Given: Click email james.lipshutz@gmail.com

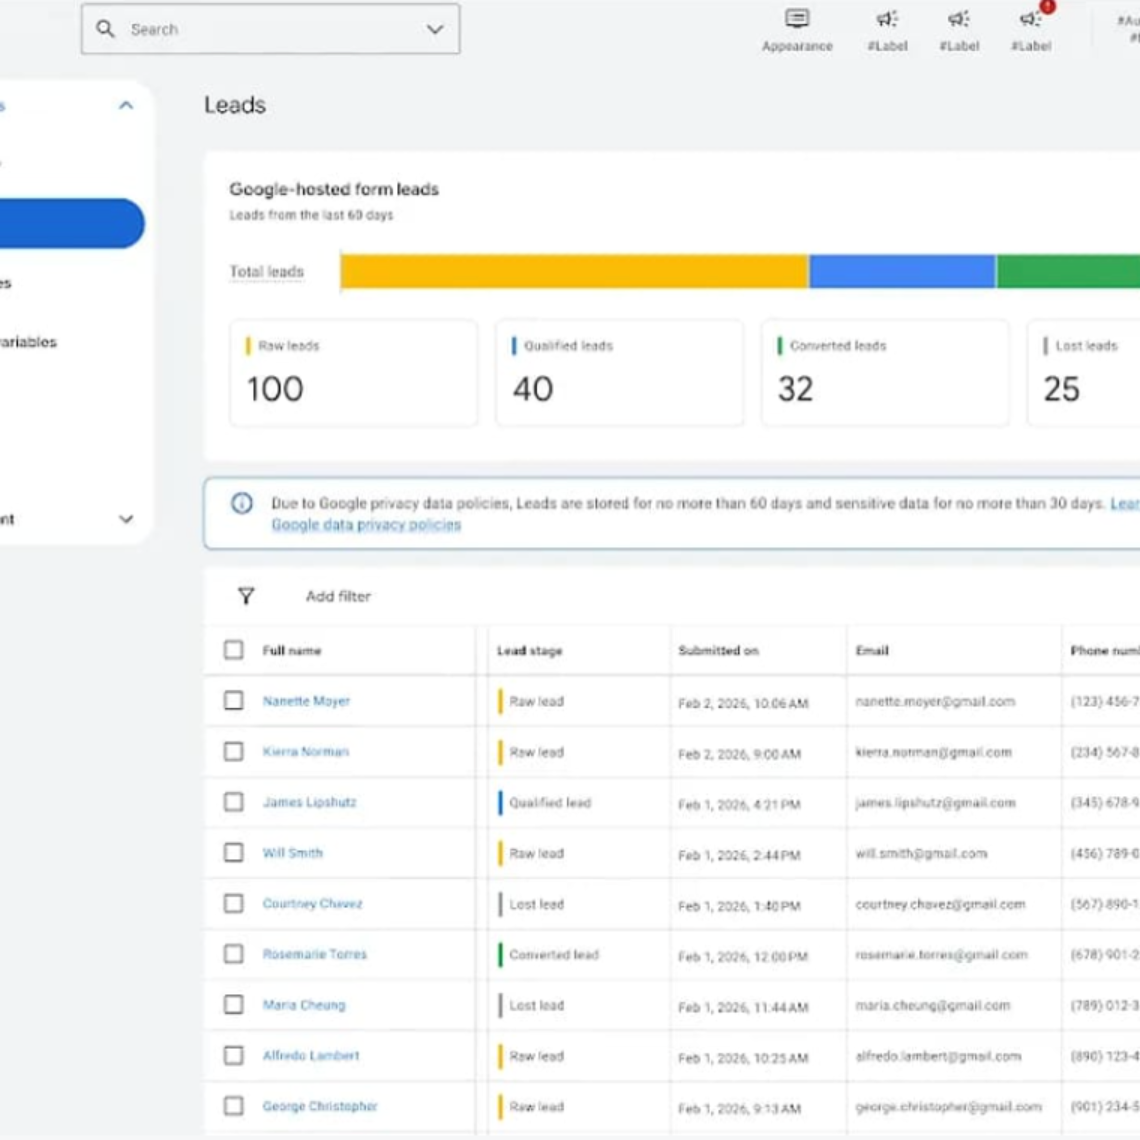Looking at the screenshot, I should [x=936, y=803].
